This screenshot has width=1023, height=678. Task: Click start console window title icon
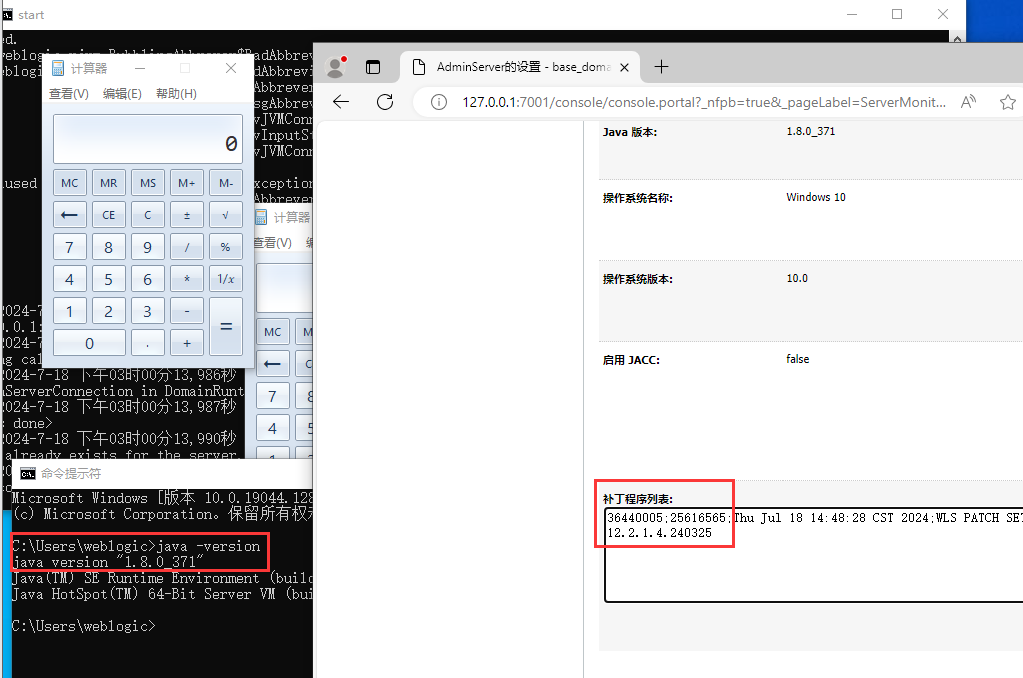coord(7,14)
